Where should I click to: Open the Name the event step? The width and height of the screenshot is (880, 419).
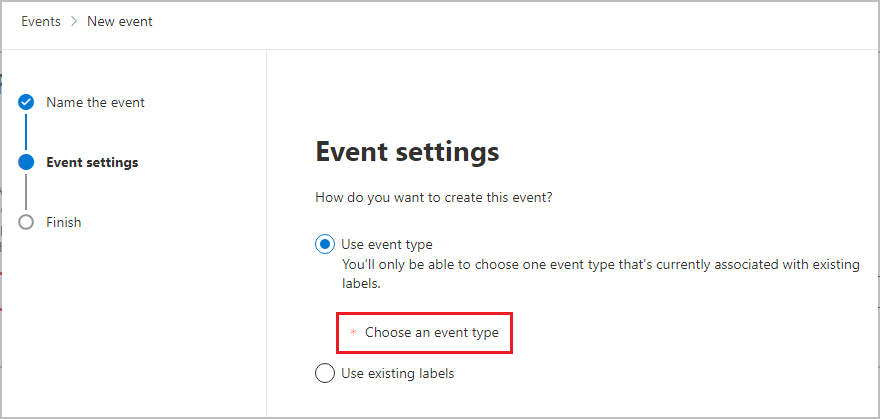[x=95, y=102]
